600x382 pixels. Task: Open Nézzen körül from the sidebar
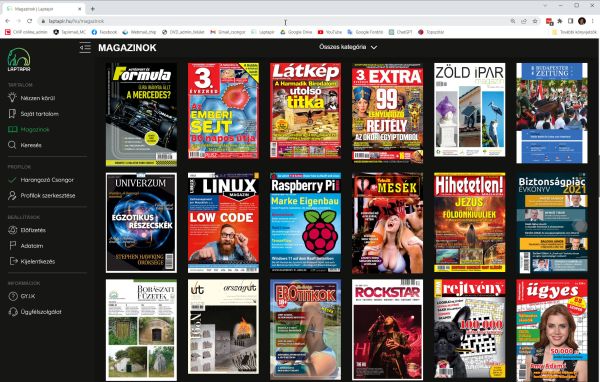(38, 98)
